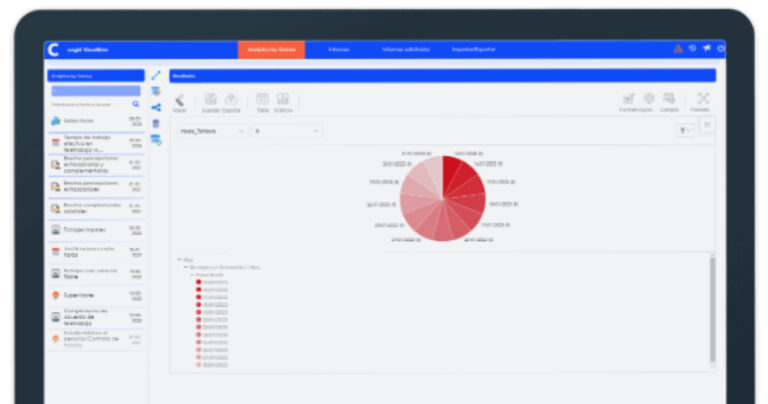Screen dimensions: 768x404
Task: Click the gear icon in the results toolbar
Action: click(x=648, y=99)
